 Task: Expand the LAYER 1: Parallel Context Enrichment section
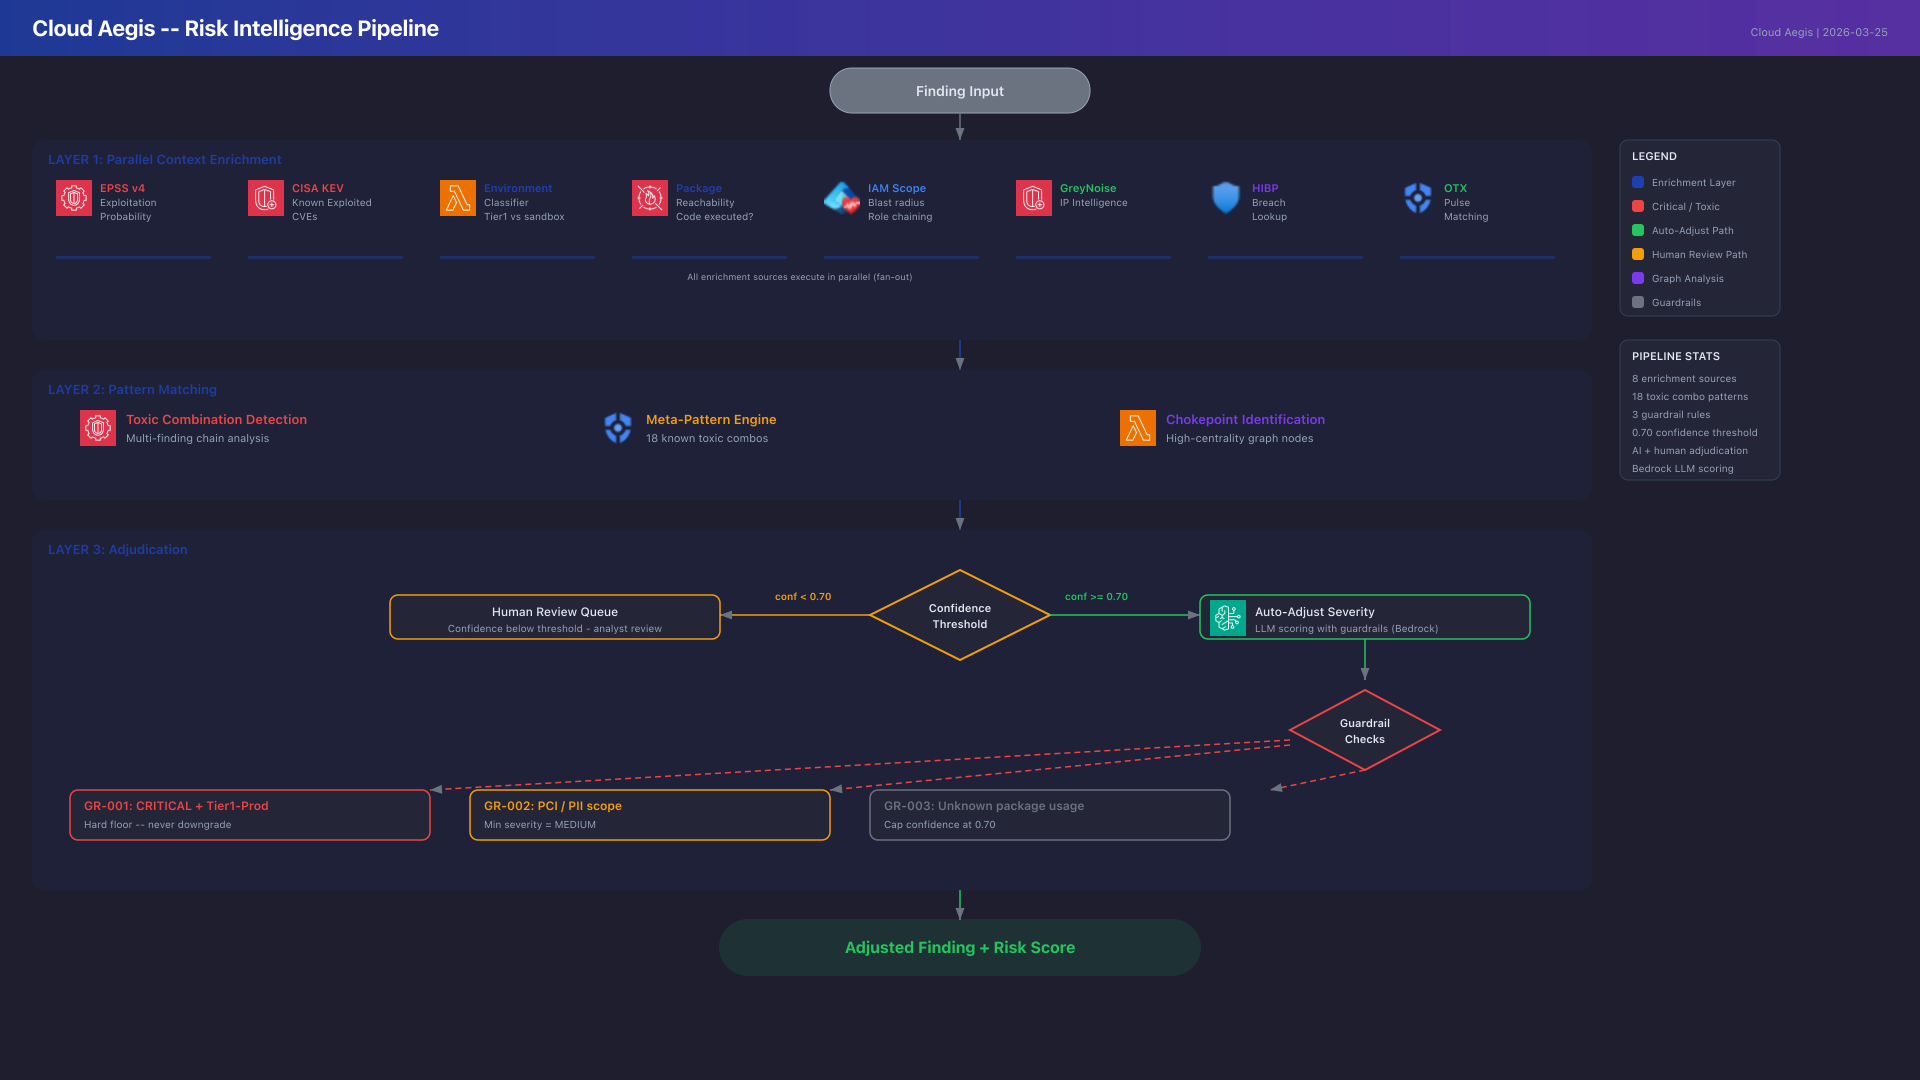tap(165, 159)
